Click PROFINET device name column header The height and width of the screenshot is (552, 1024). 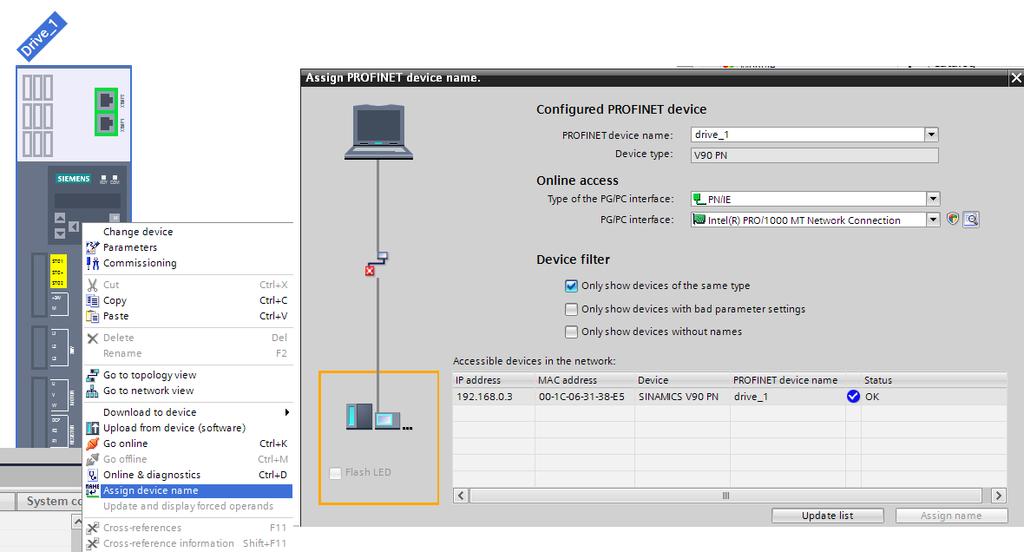(x=788, y=380)
